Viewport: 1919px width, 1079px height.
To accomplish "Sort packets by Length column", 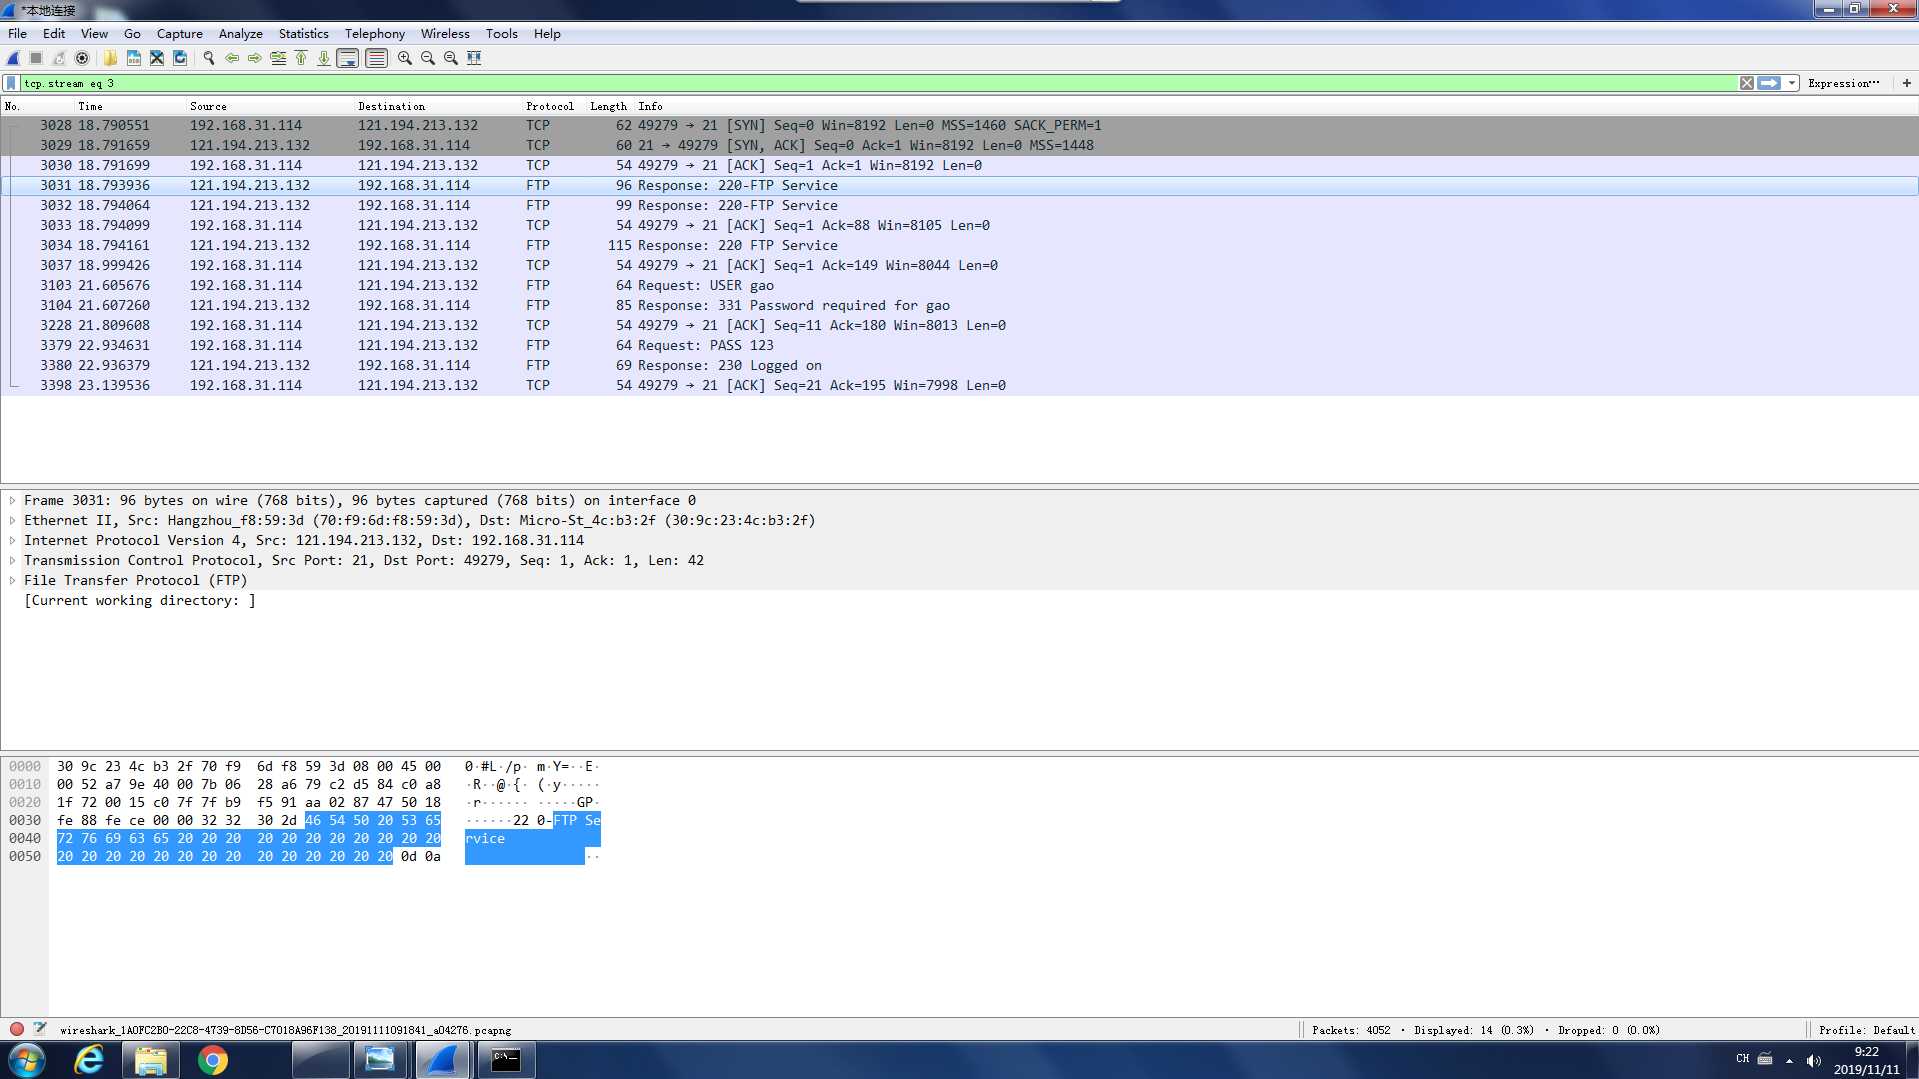I will [608, 106].
